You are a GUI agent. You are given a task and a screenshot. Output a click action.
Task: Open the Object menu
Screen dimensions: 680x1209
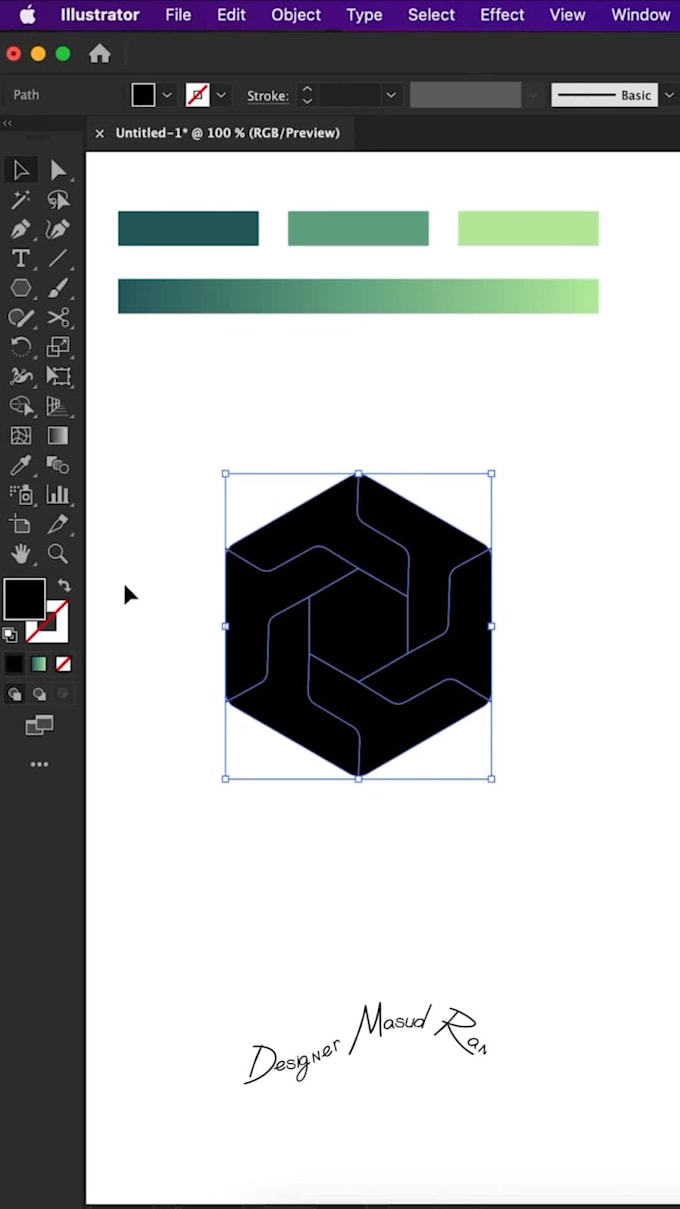[x=296, y=15]
